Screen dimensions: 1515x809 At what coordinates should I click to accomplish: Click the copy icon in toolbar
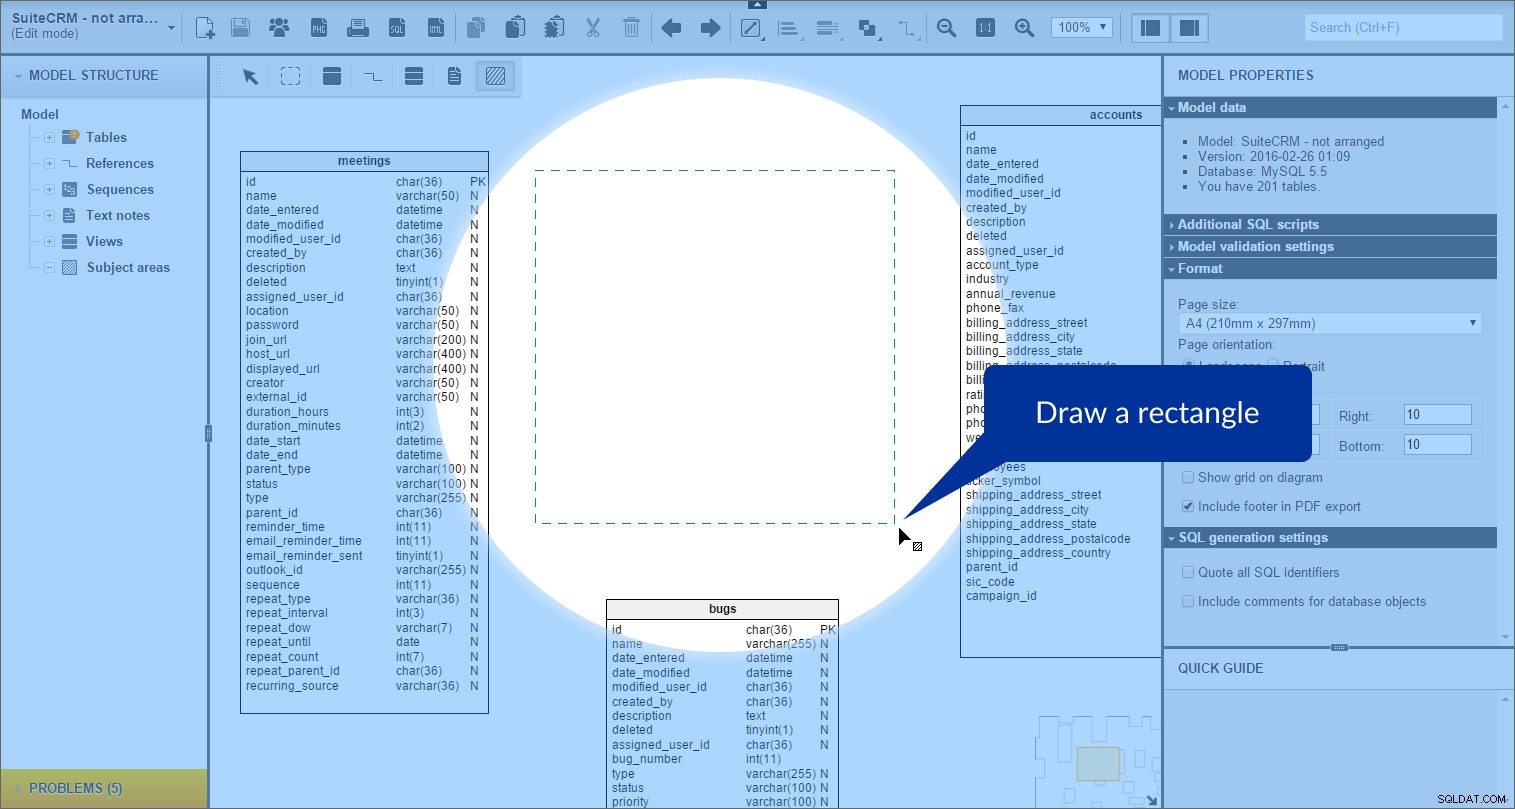476,28
